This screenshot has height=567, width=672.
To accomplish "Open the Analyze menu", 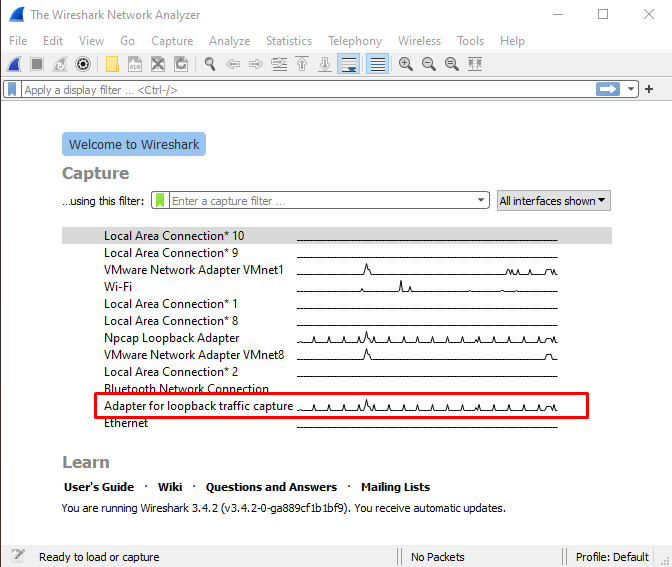I will click(x=229, y=41).
